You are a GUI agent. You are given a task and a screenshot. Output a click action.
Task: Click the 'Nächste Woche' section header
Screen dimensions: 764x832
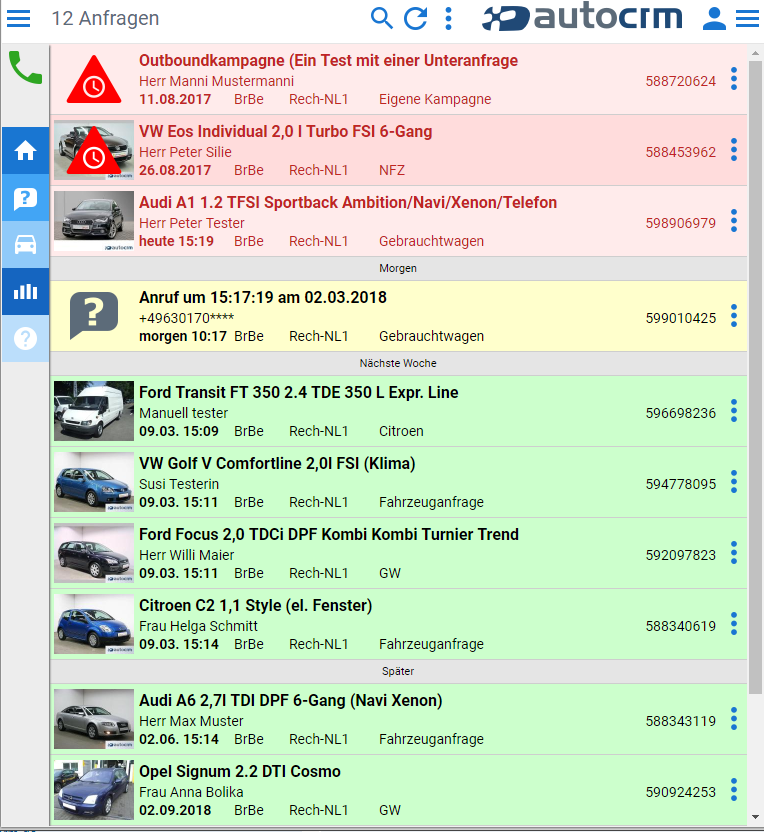tap(398, 363)
